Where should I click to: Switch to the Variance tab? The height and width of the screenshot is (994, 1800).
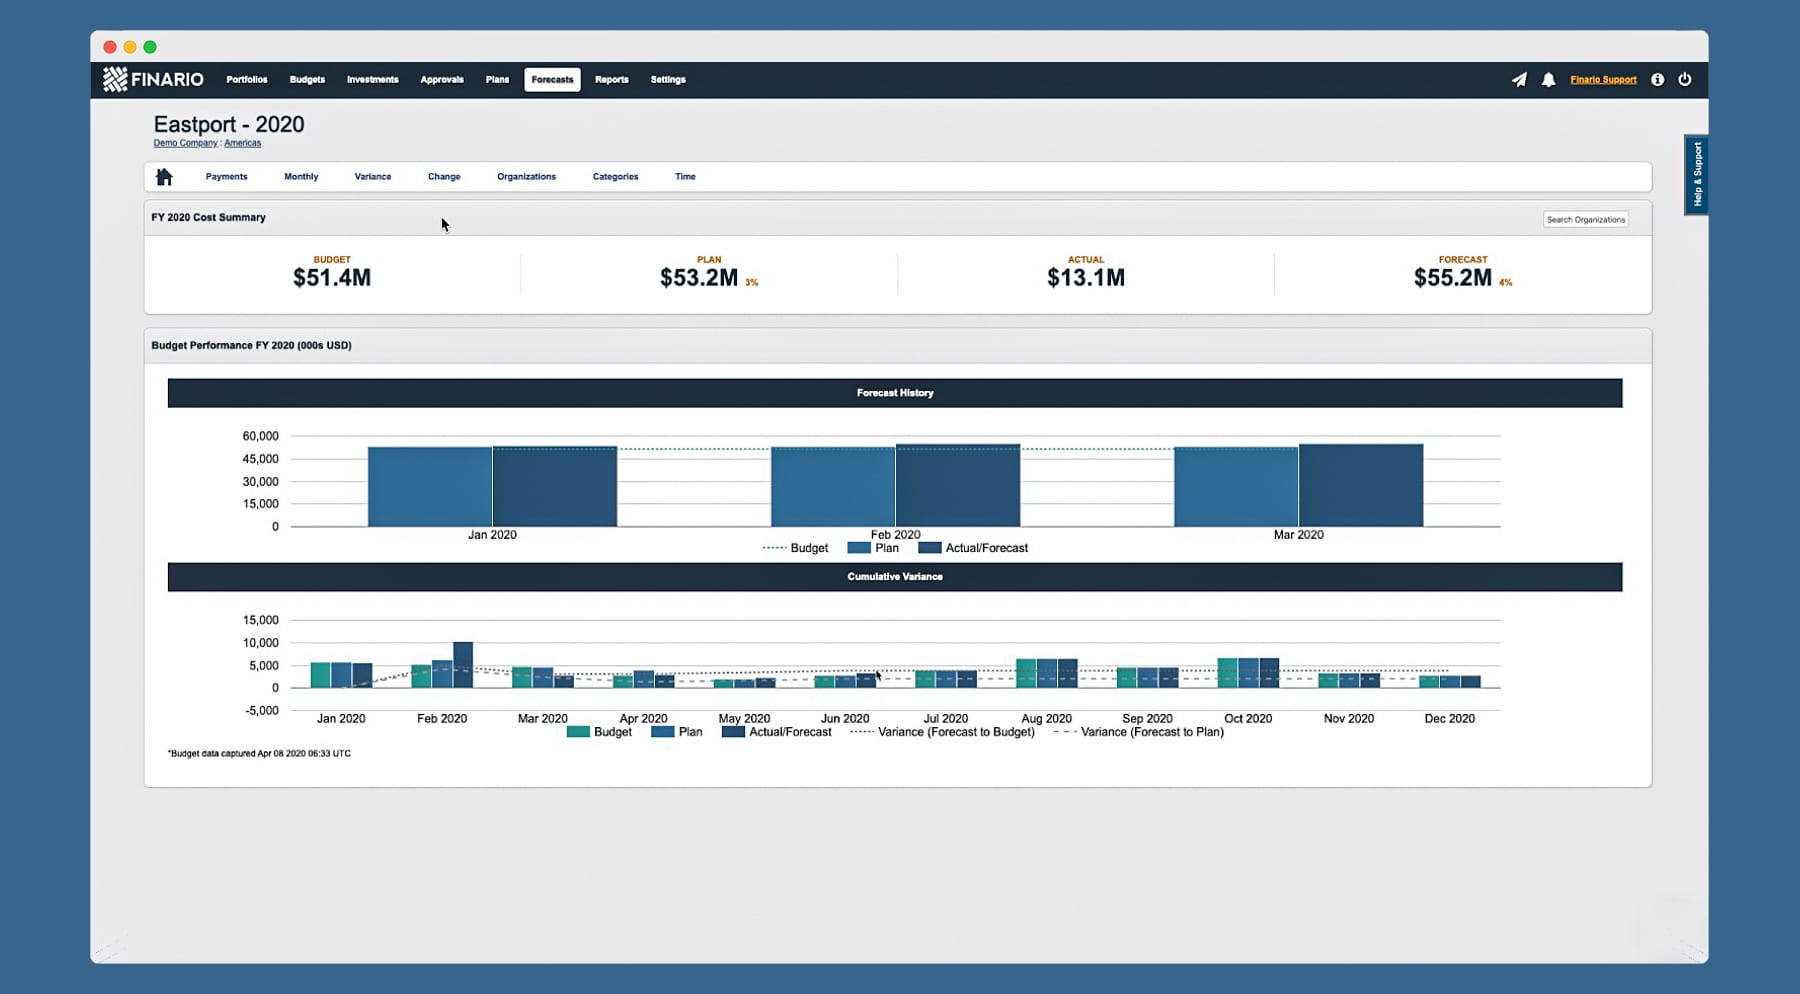click(x=372, y=177)
